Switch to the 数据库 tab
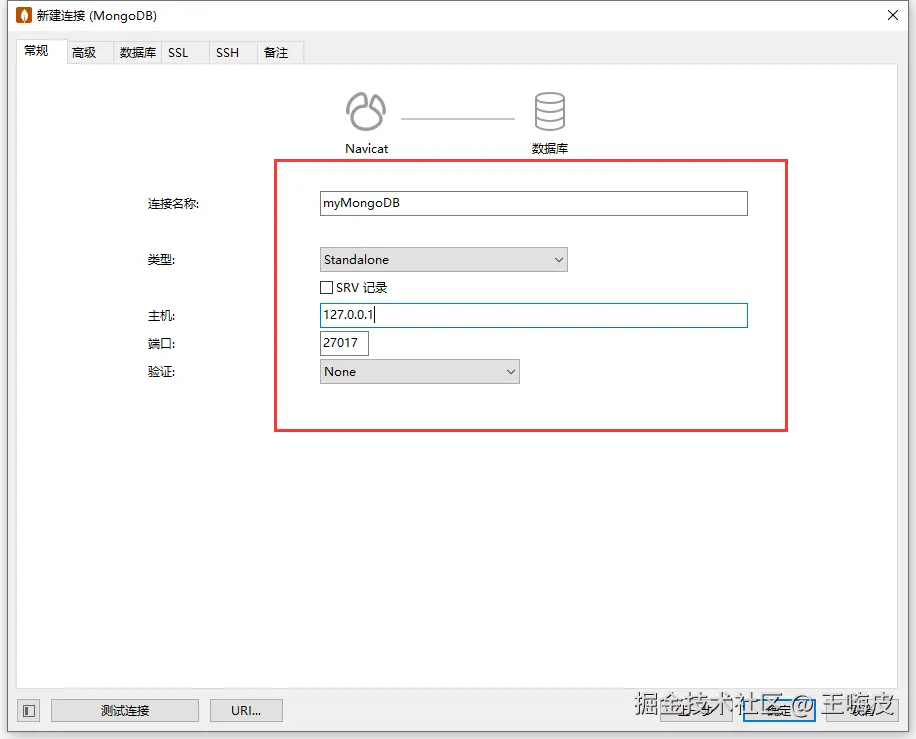The width and height of the screenshot is (916, 739). pos(136,52)
